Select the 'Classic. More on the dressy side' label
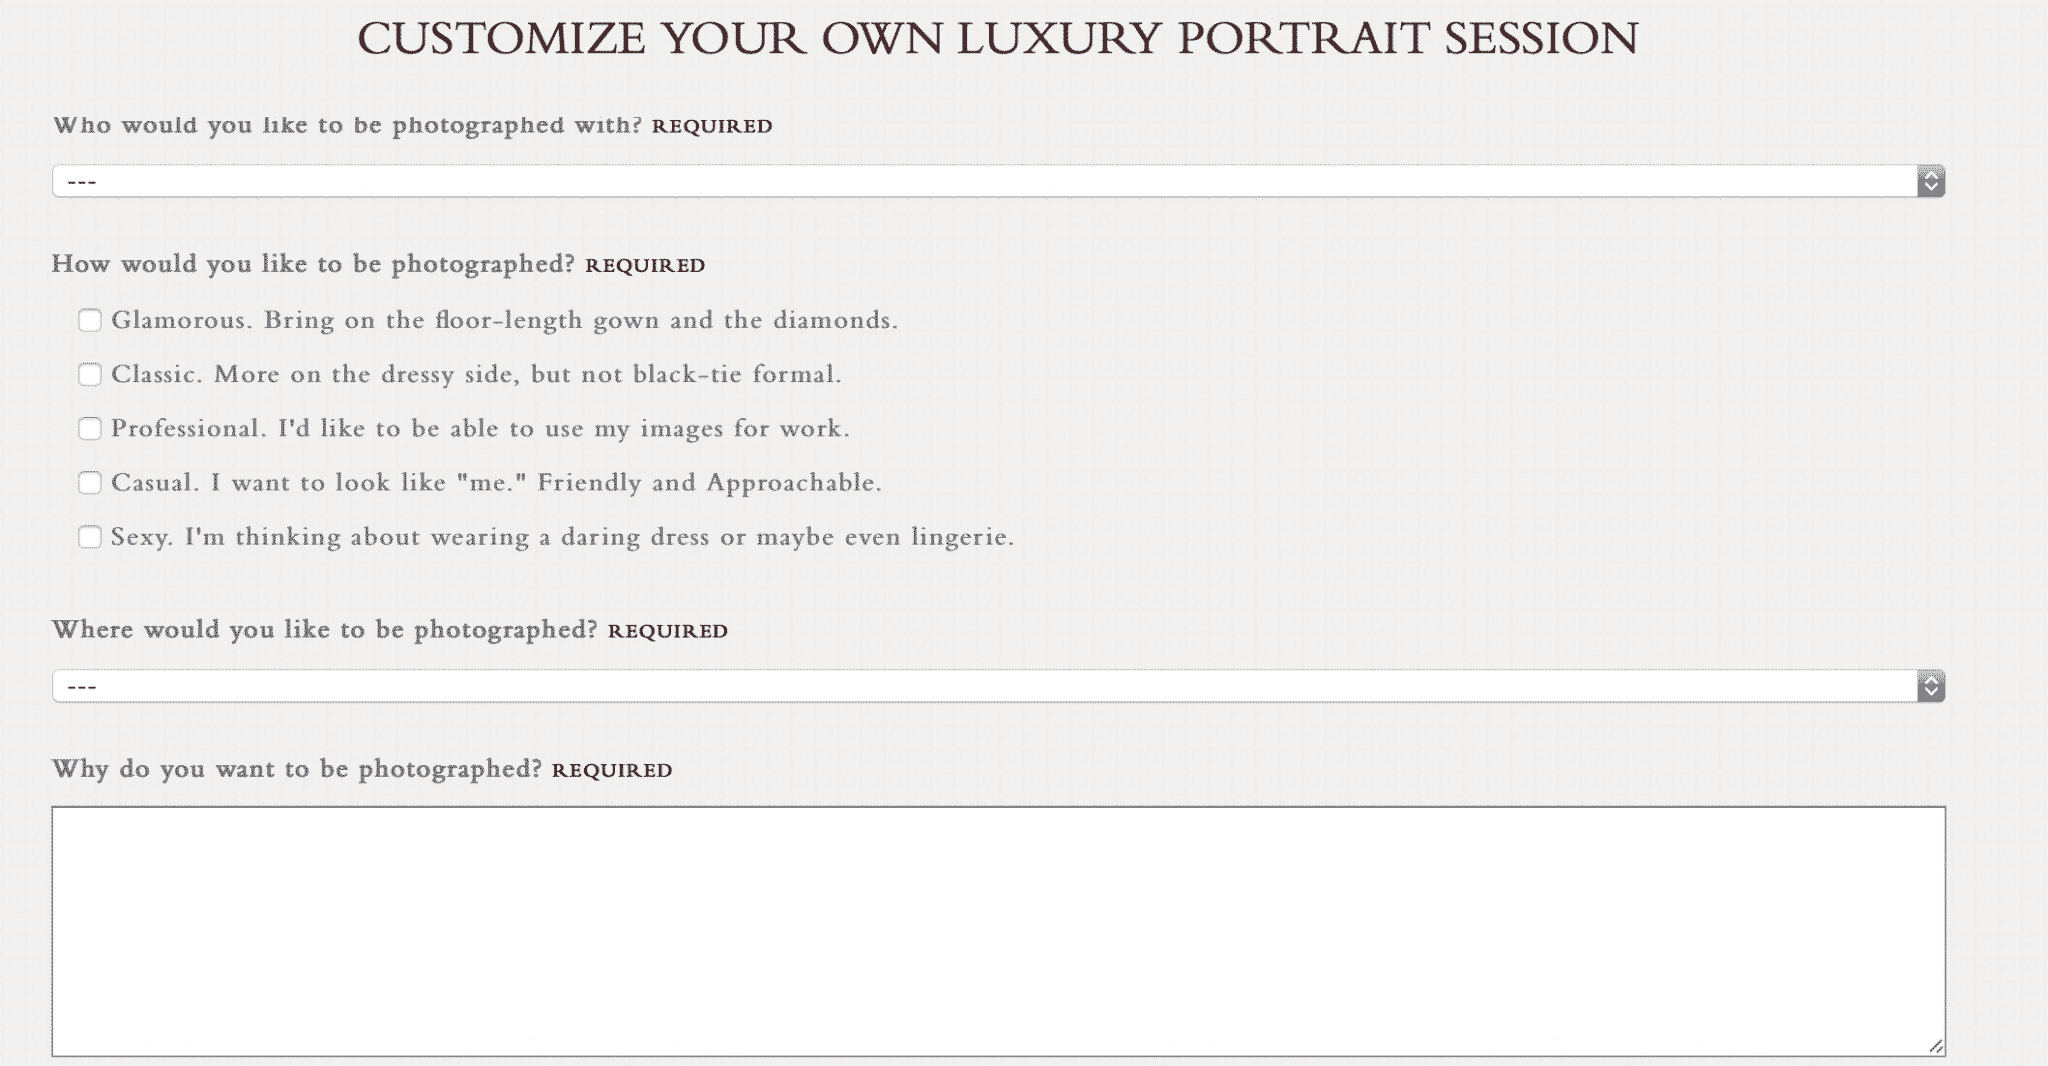The image size is (2048, 1066). (x=476, y=374)
